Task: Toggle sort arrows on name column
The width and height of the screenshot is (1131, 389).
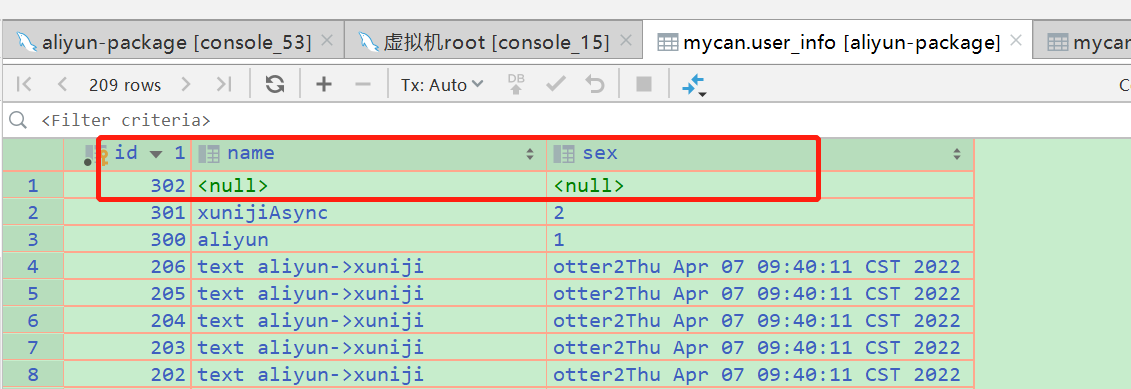Action: [530, 154]
